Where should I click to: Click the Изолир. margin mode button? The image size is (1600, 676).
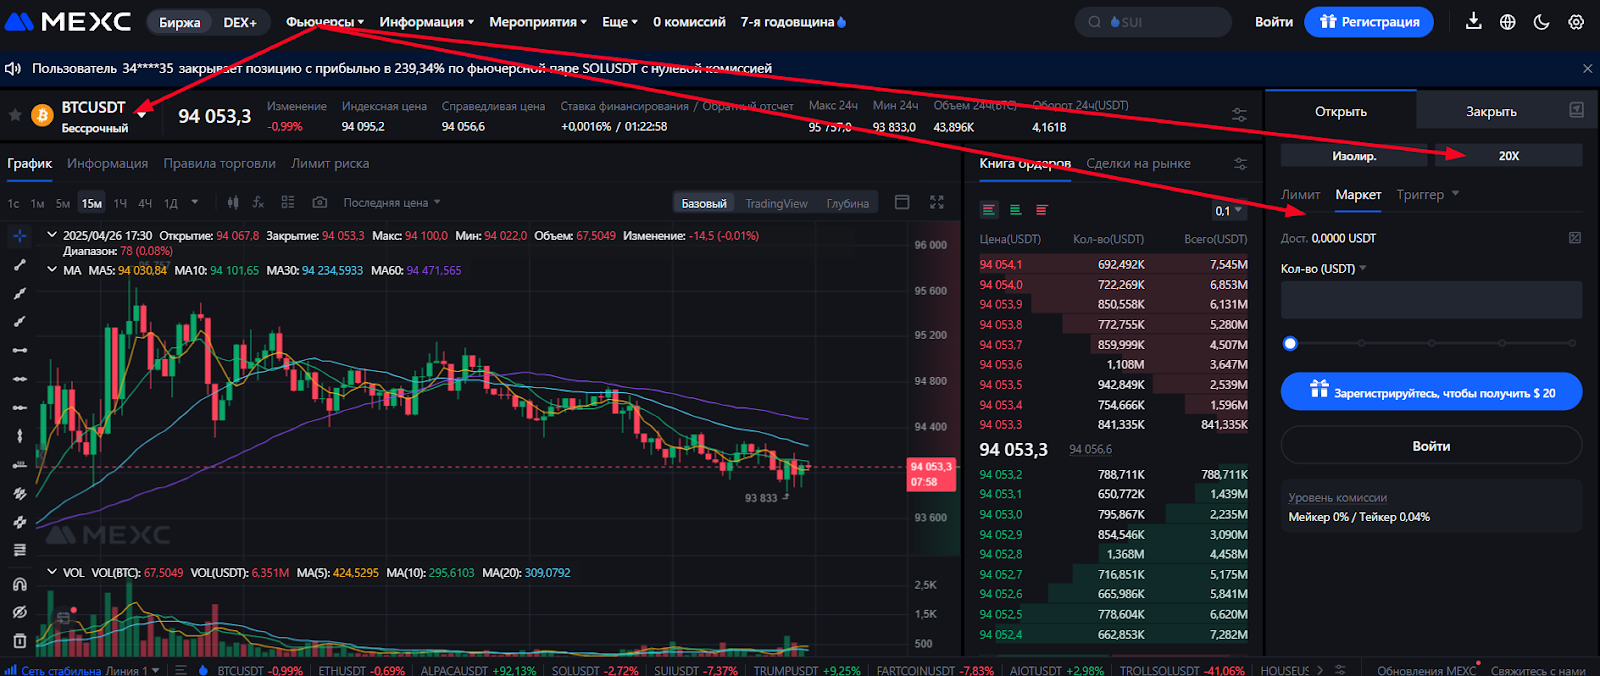[x=1354, y=156]
